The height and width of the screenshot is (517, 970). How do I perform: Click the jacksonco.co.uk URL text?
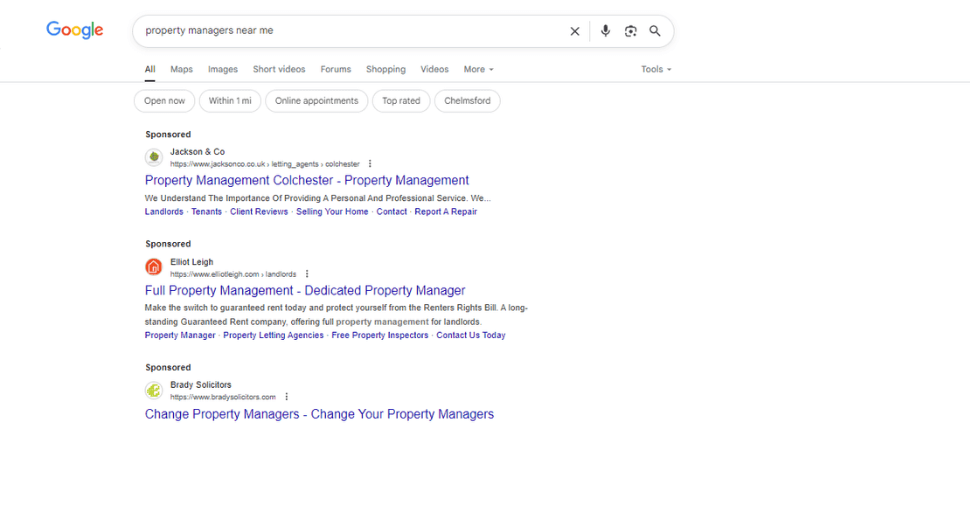coord(265,164)
